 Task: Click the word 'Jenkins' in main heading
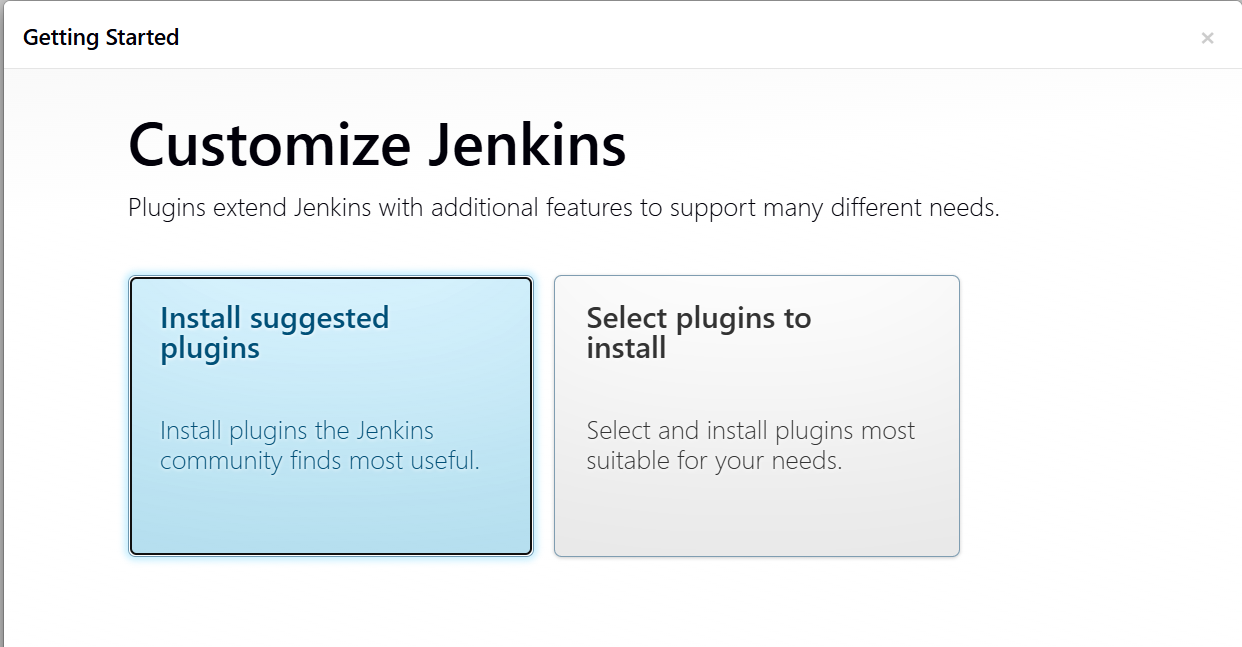pos(527,145)
